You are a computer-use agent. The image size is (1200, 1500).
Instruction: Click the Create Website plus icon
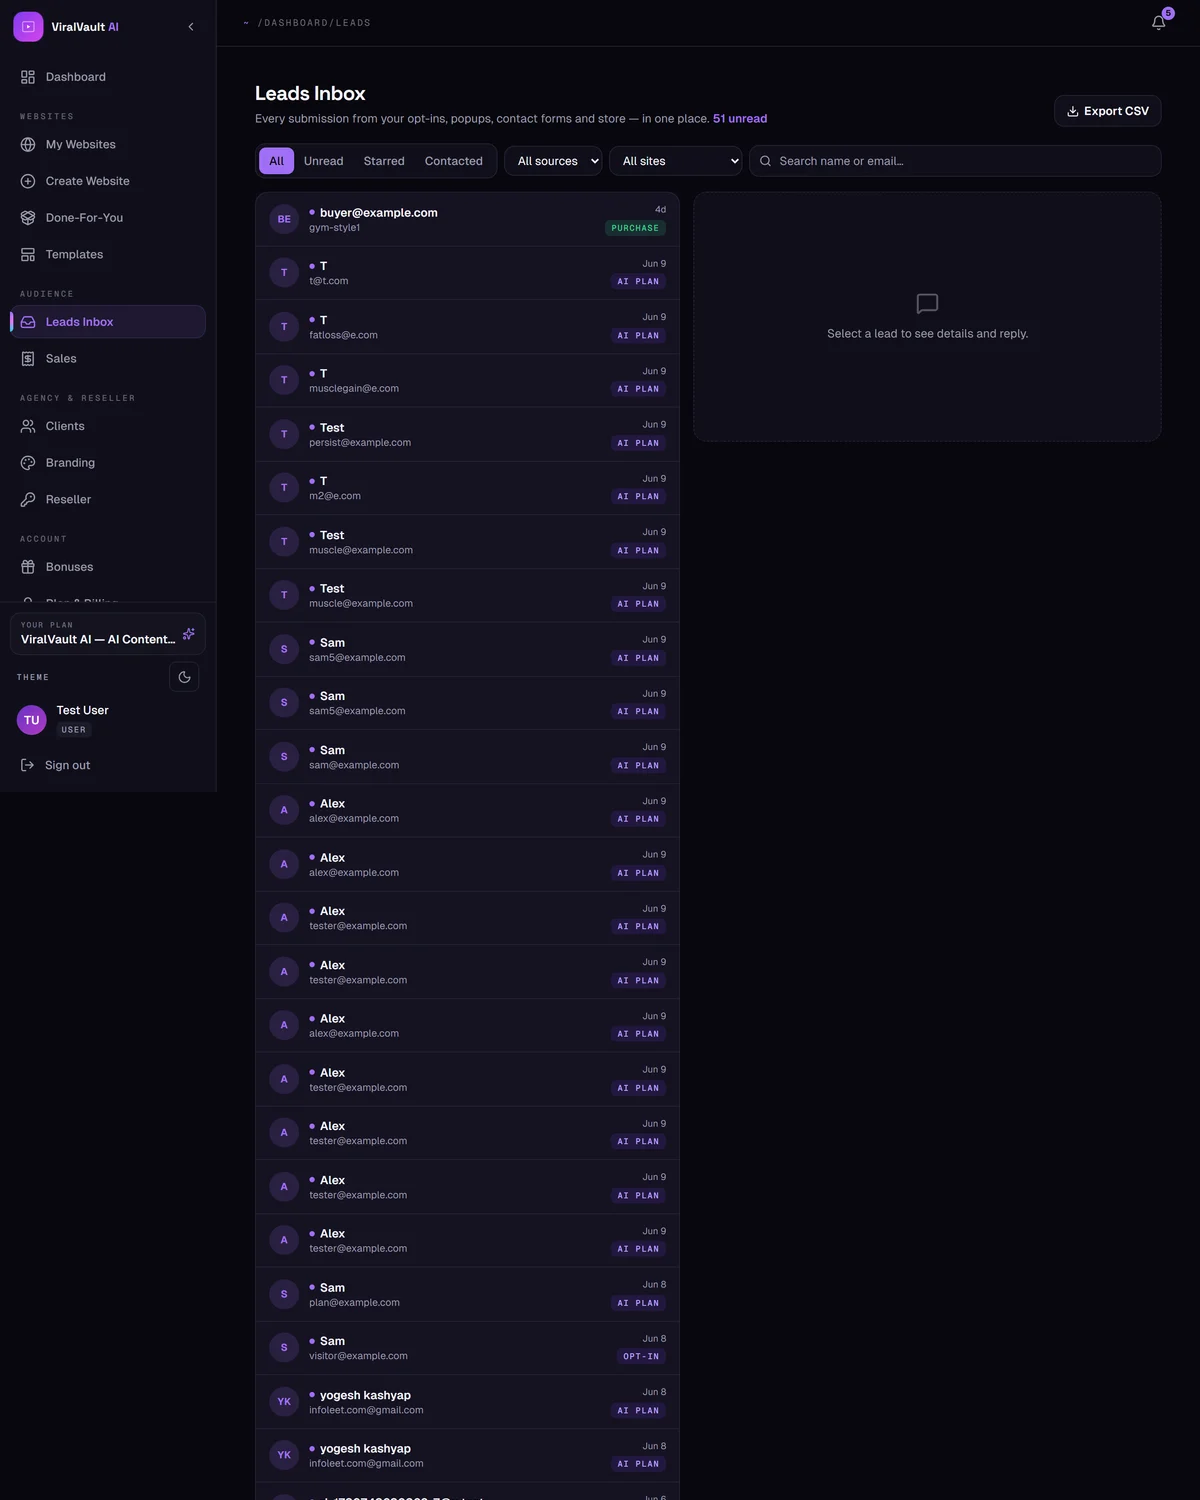point(28,181)
